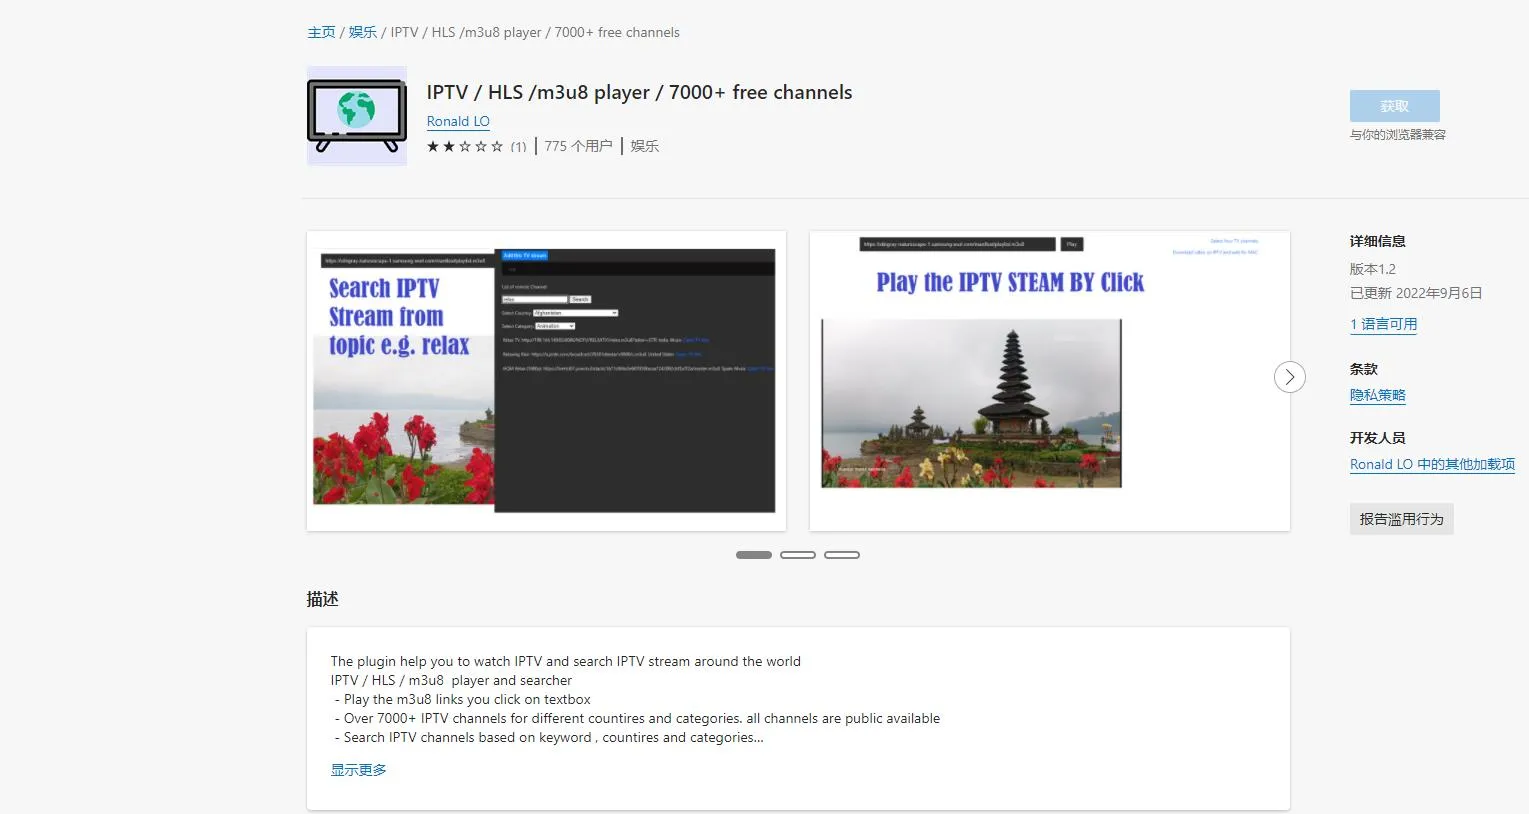View Ronald LO 中的其他加载项
1529x814 pixels.
pyautogui.click(x=1432, y=464)
